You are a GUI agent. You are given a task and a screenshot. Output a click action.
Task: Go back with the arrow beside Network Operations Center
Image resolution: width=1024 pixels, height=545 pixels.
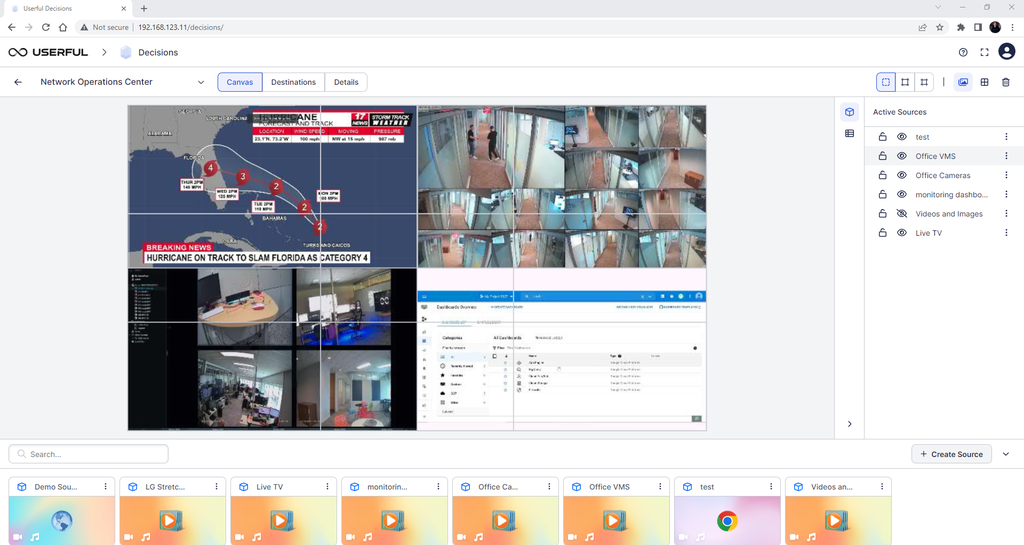point(18,82)
